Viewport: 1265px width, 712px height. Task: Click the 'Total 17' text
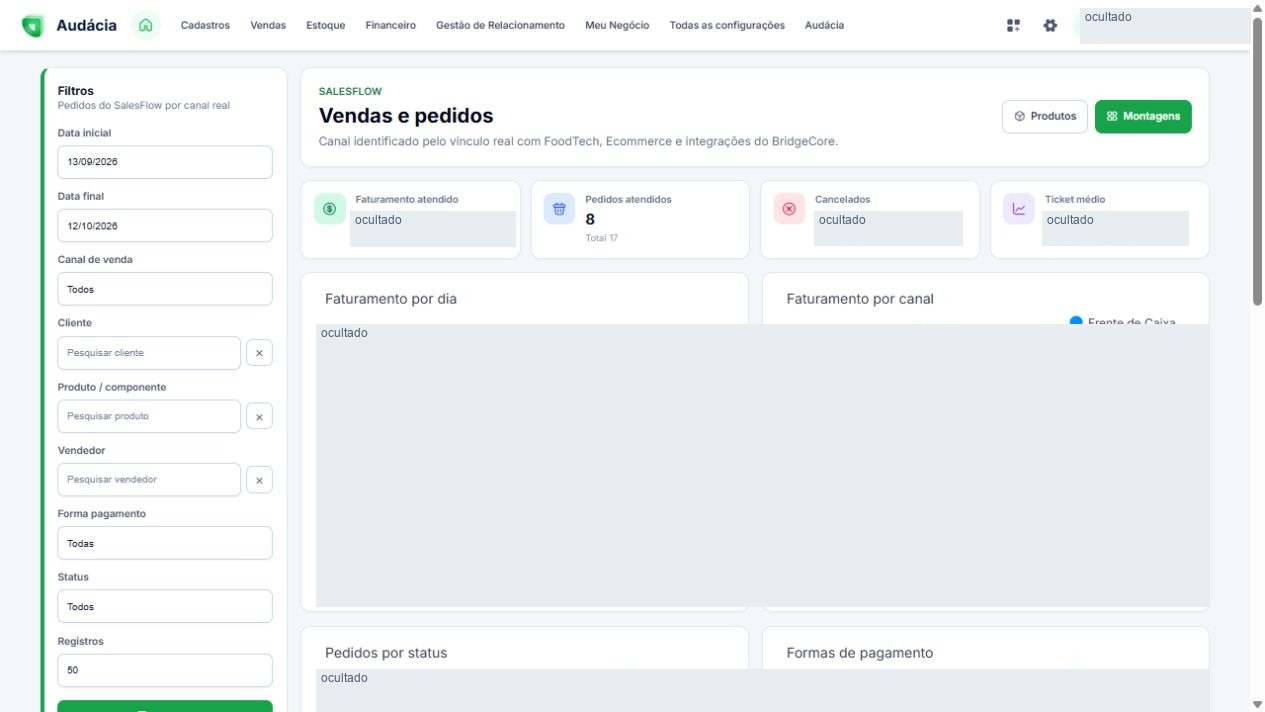(602, 238)
